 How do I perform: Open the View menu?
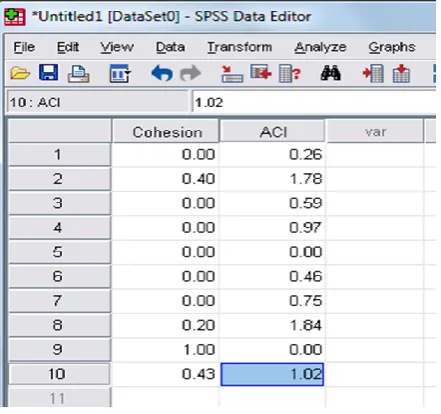[117, 47]
